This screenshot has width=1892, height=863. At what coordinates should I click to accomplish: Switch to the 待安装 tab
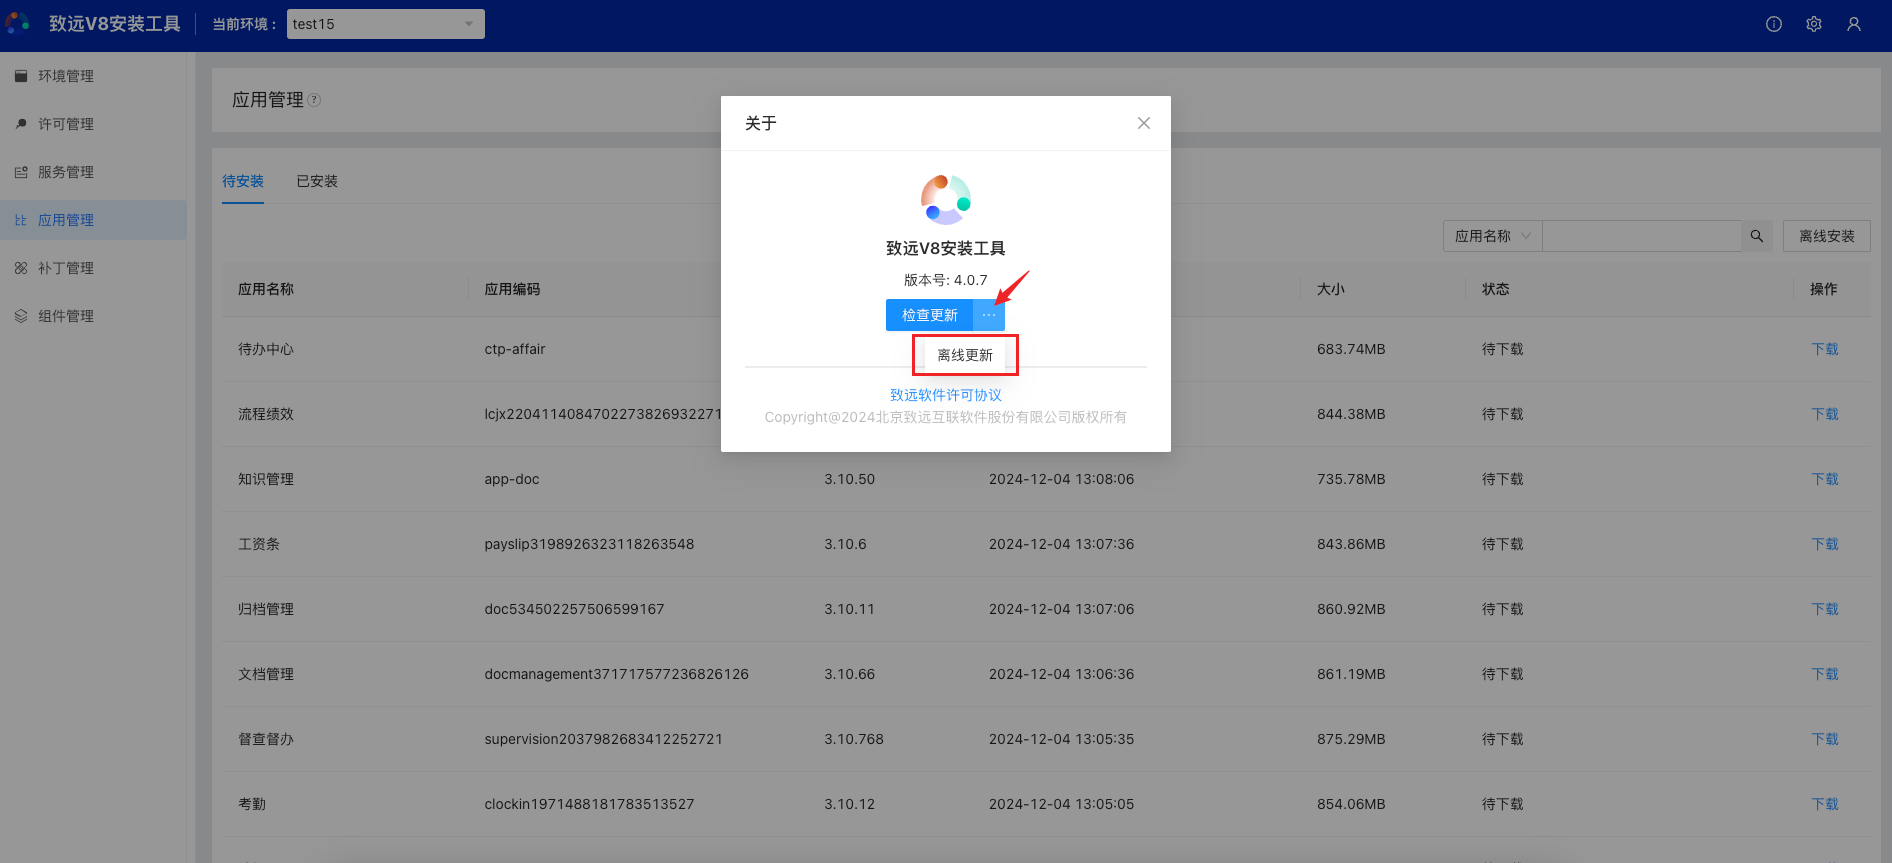point(243,181)
